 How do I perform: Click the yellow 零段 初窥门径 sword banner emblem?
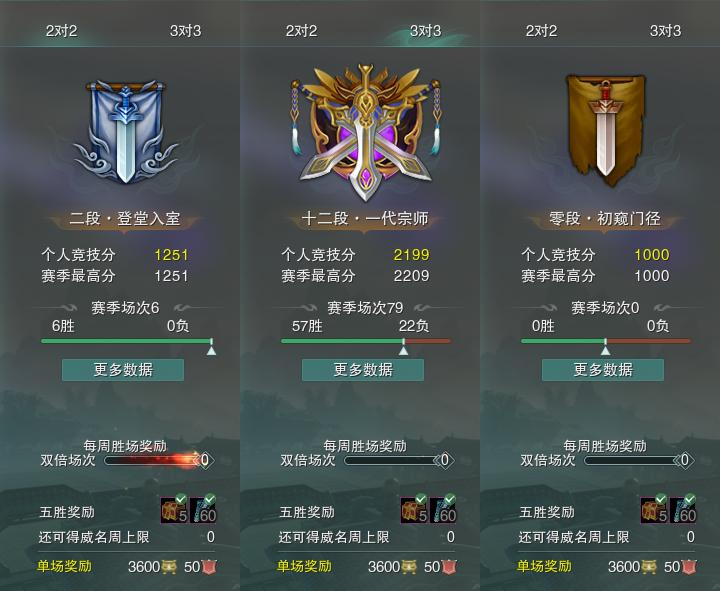click(x=605, y=130)
